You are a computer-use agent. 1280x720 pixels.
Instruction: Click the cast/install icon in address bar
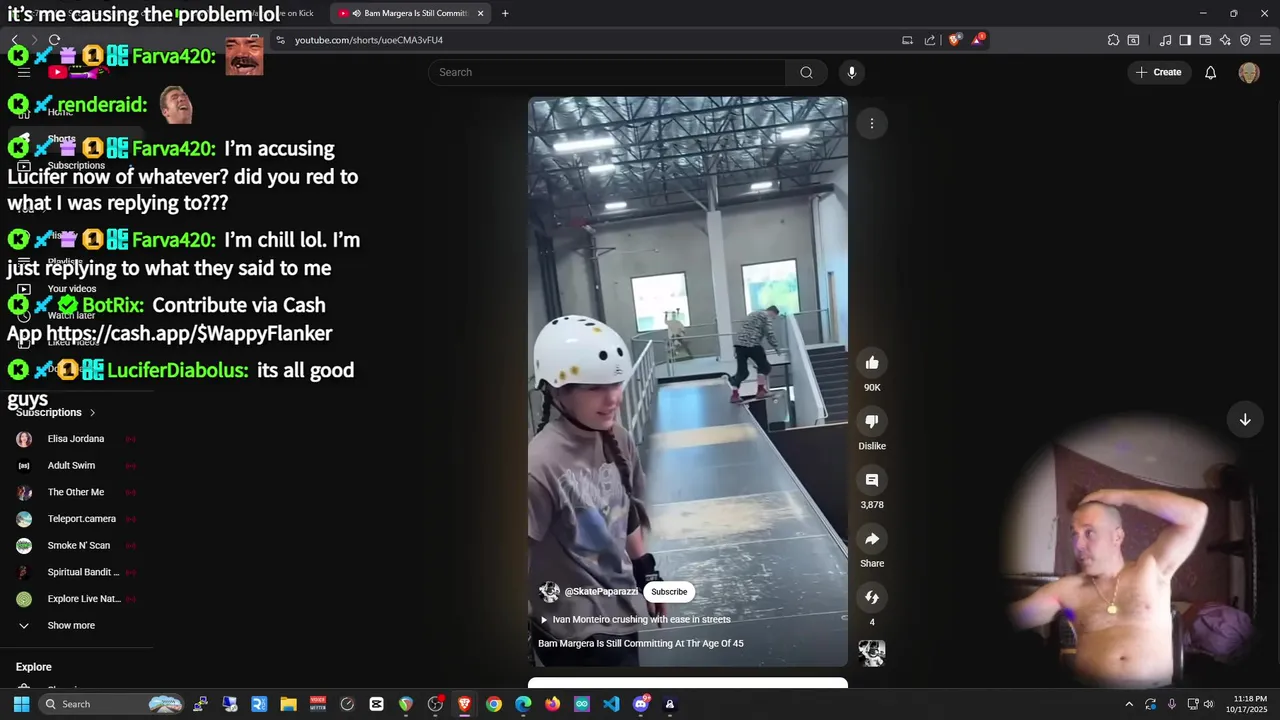pyautogui.click(x=907, y=40)
